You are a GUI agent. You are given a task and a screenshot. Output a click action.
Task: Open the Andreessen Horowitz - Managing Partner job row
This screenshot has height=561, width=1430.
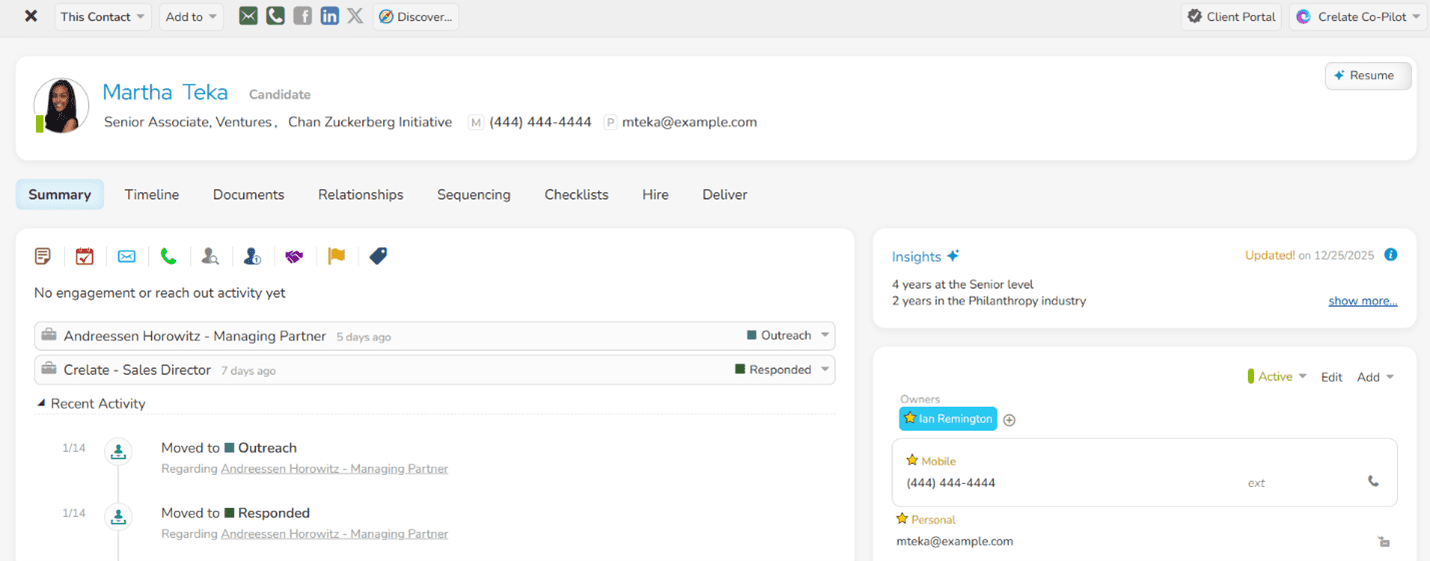point(435,336)
